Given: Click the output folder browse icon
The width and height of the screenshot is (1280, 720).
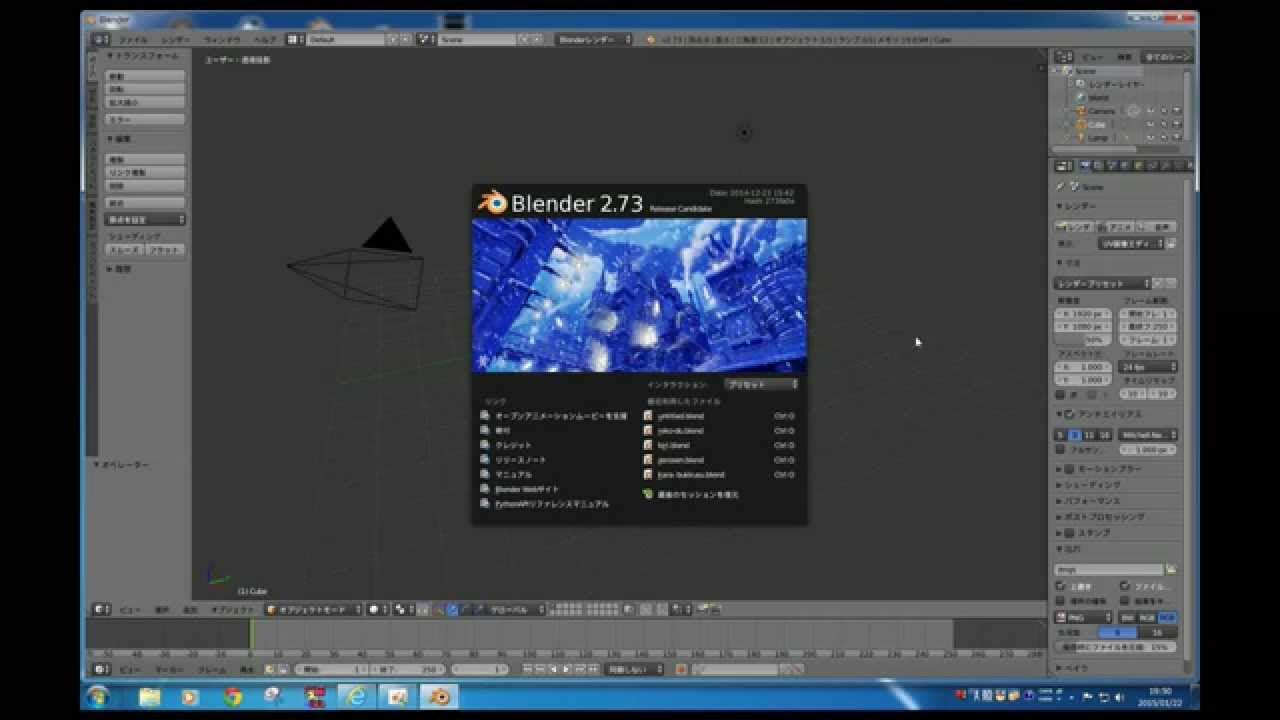Looking at the screenshot, I should pyautogui.click(x=1171, y=570).
